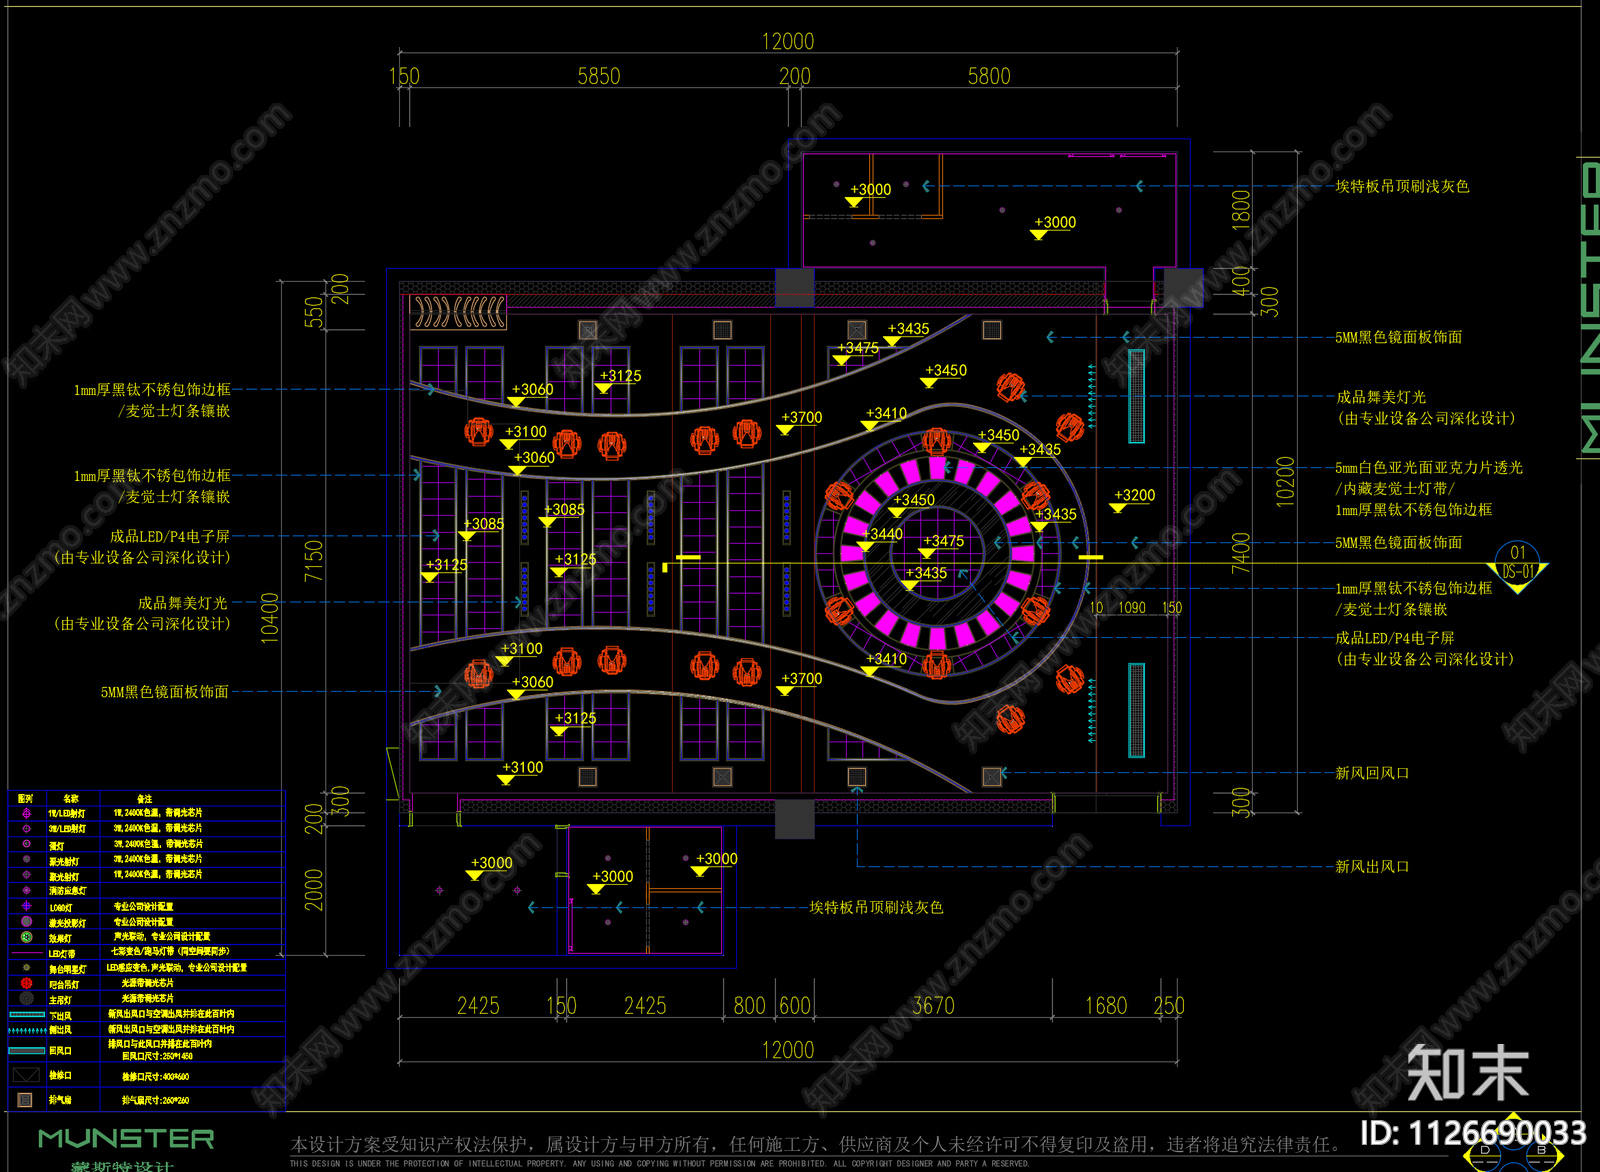Pick the 主吊灯 legend symbol
This screenshot has width=1600, height=1172.
(26, 998)
